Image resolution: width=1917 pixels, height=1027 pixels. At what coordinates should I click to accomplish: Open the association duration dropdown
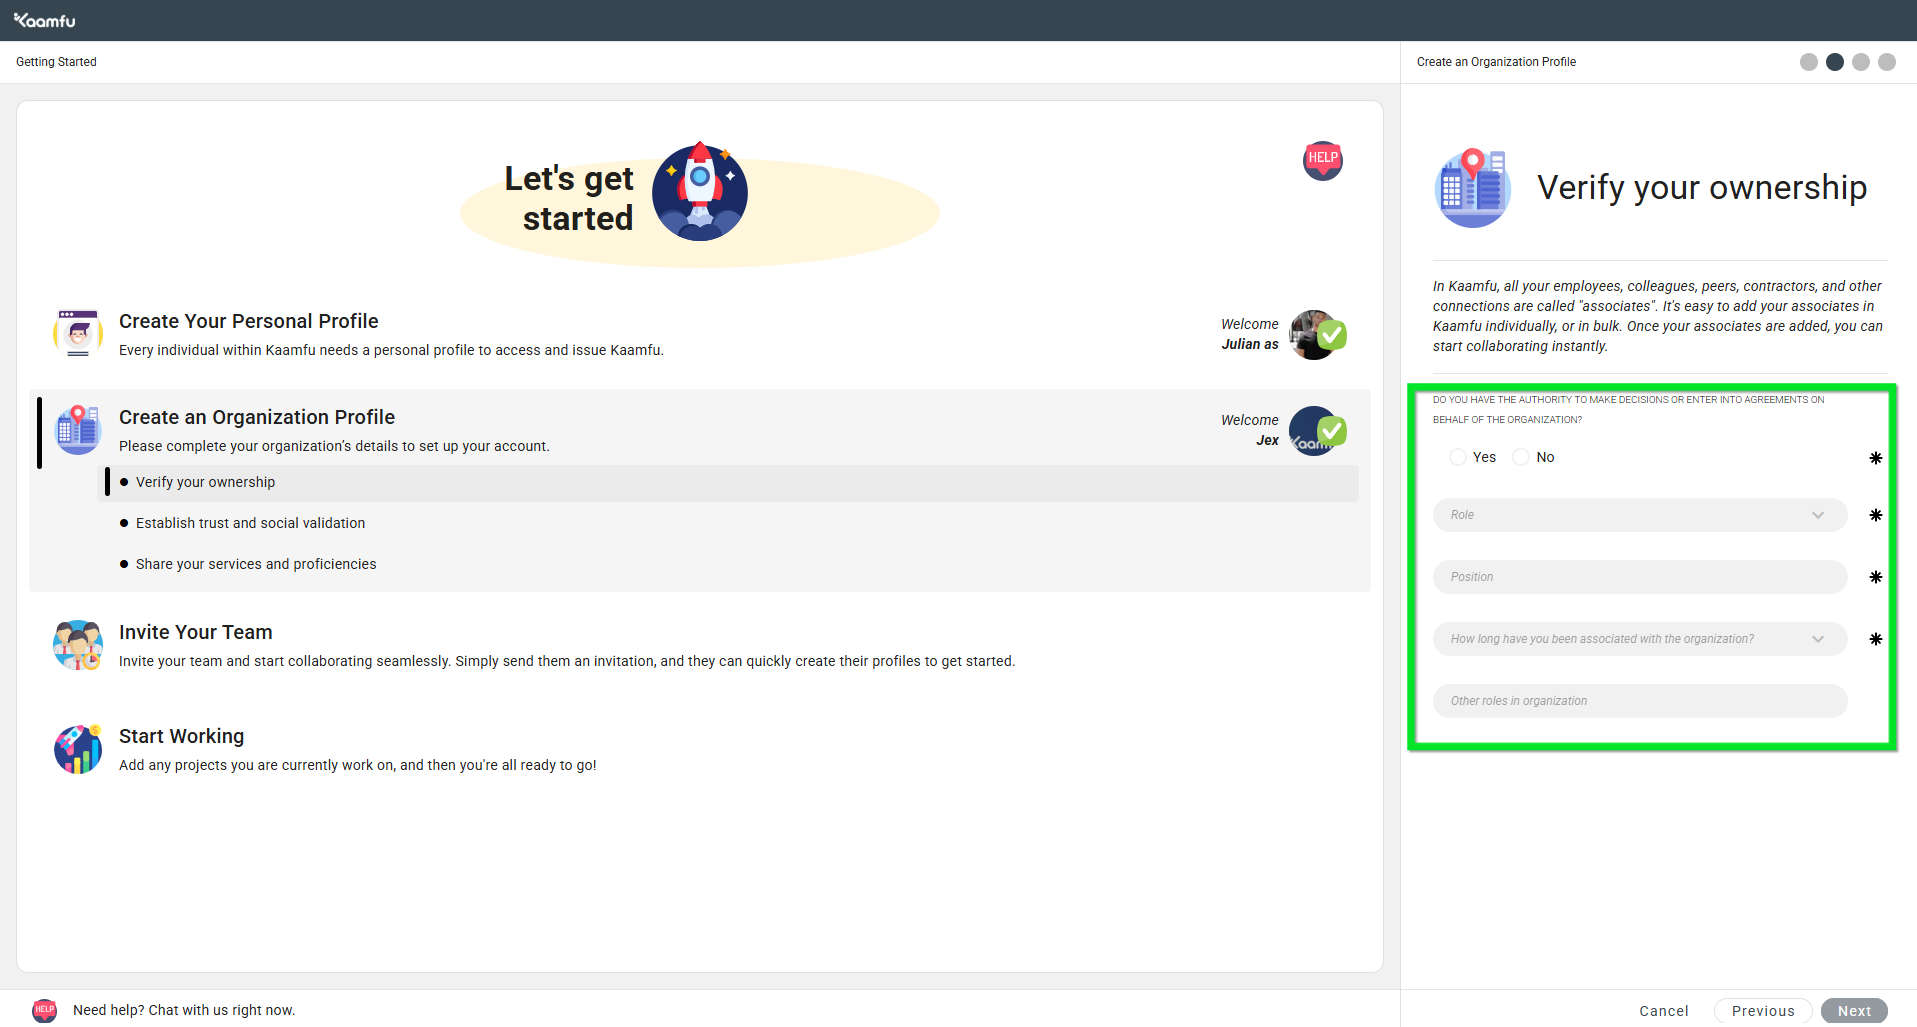[1639, 639]
